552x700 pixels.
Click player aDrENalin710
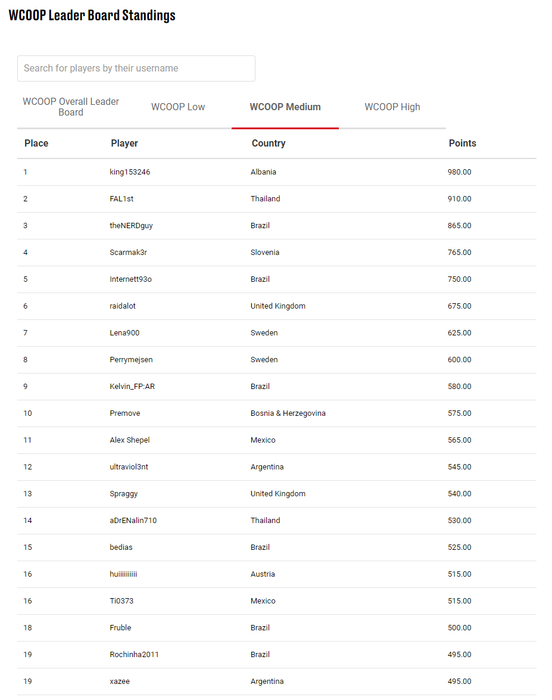point(133,520)
